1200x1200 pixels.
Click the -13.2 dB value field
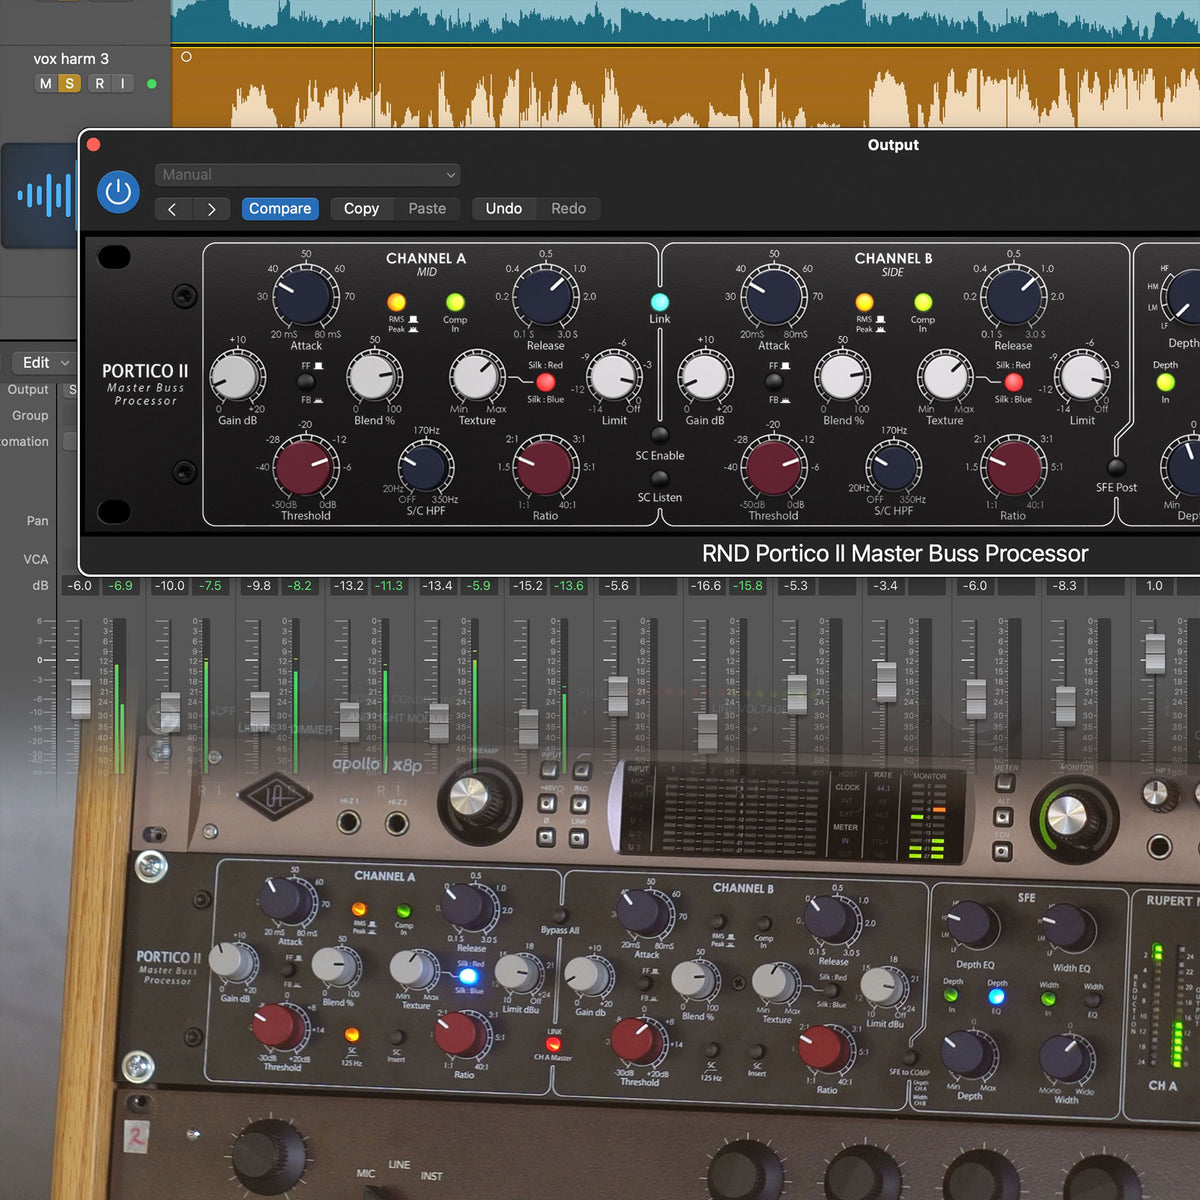[348, 586]
